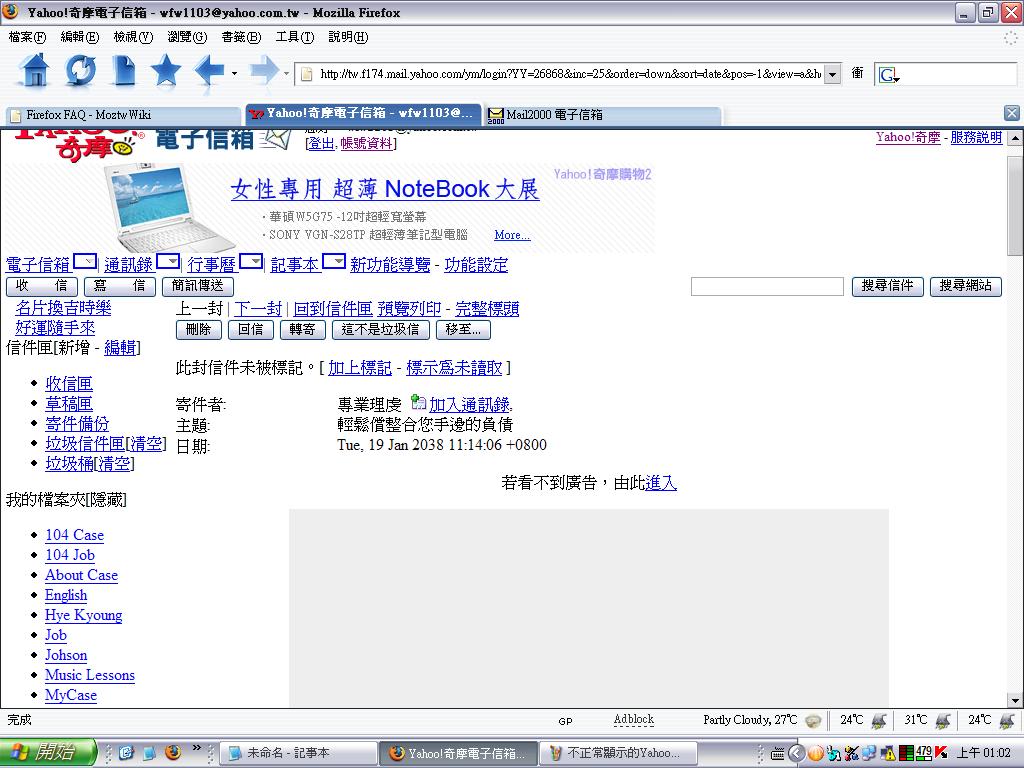This screenshot has height=768, width=1024.
Task: Click the 寫信 compose button
Action: coord(120,286)
